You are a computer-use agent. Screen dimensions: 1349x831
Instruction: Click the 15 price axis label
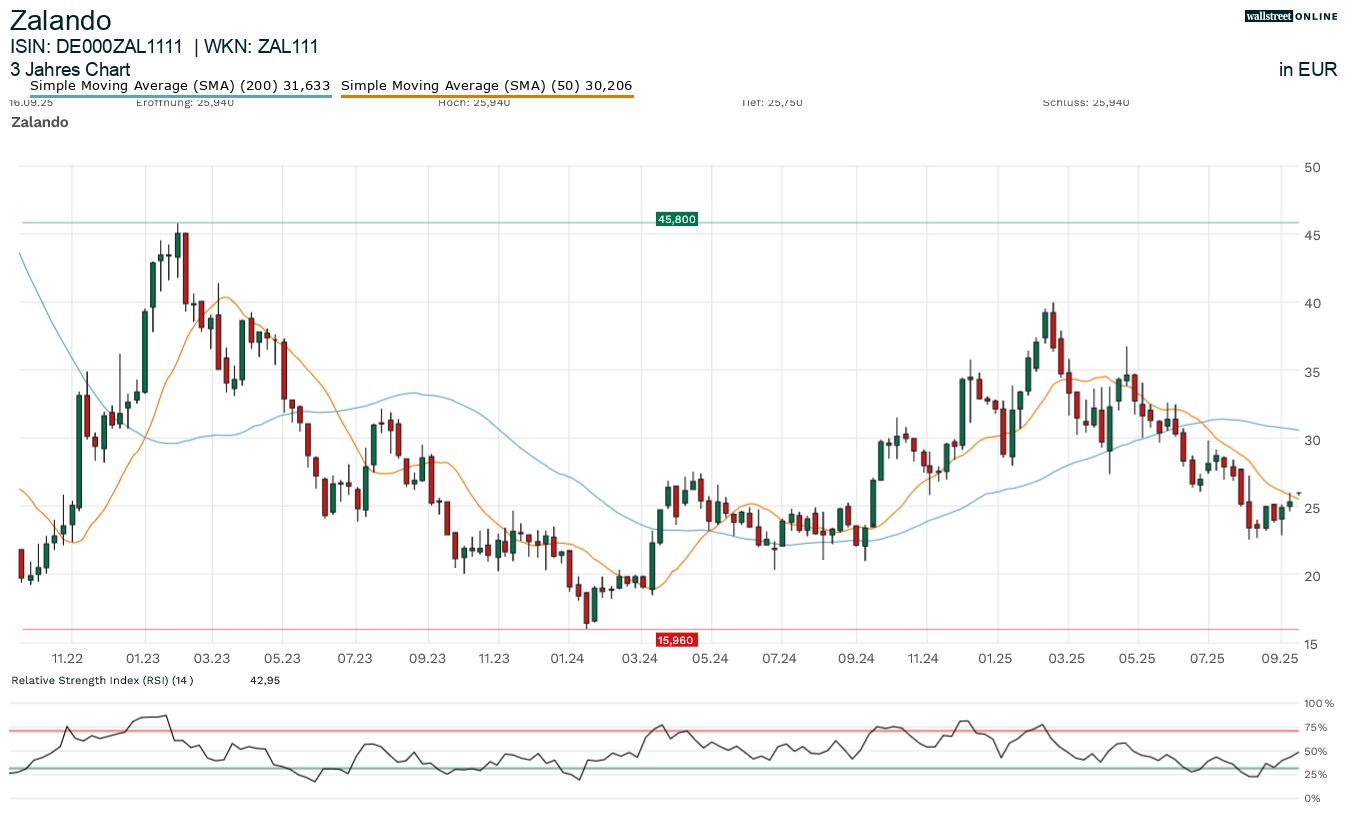point(1312,644)
